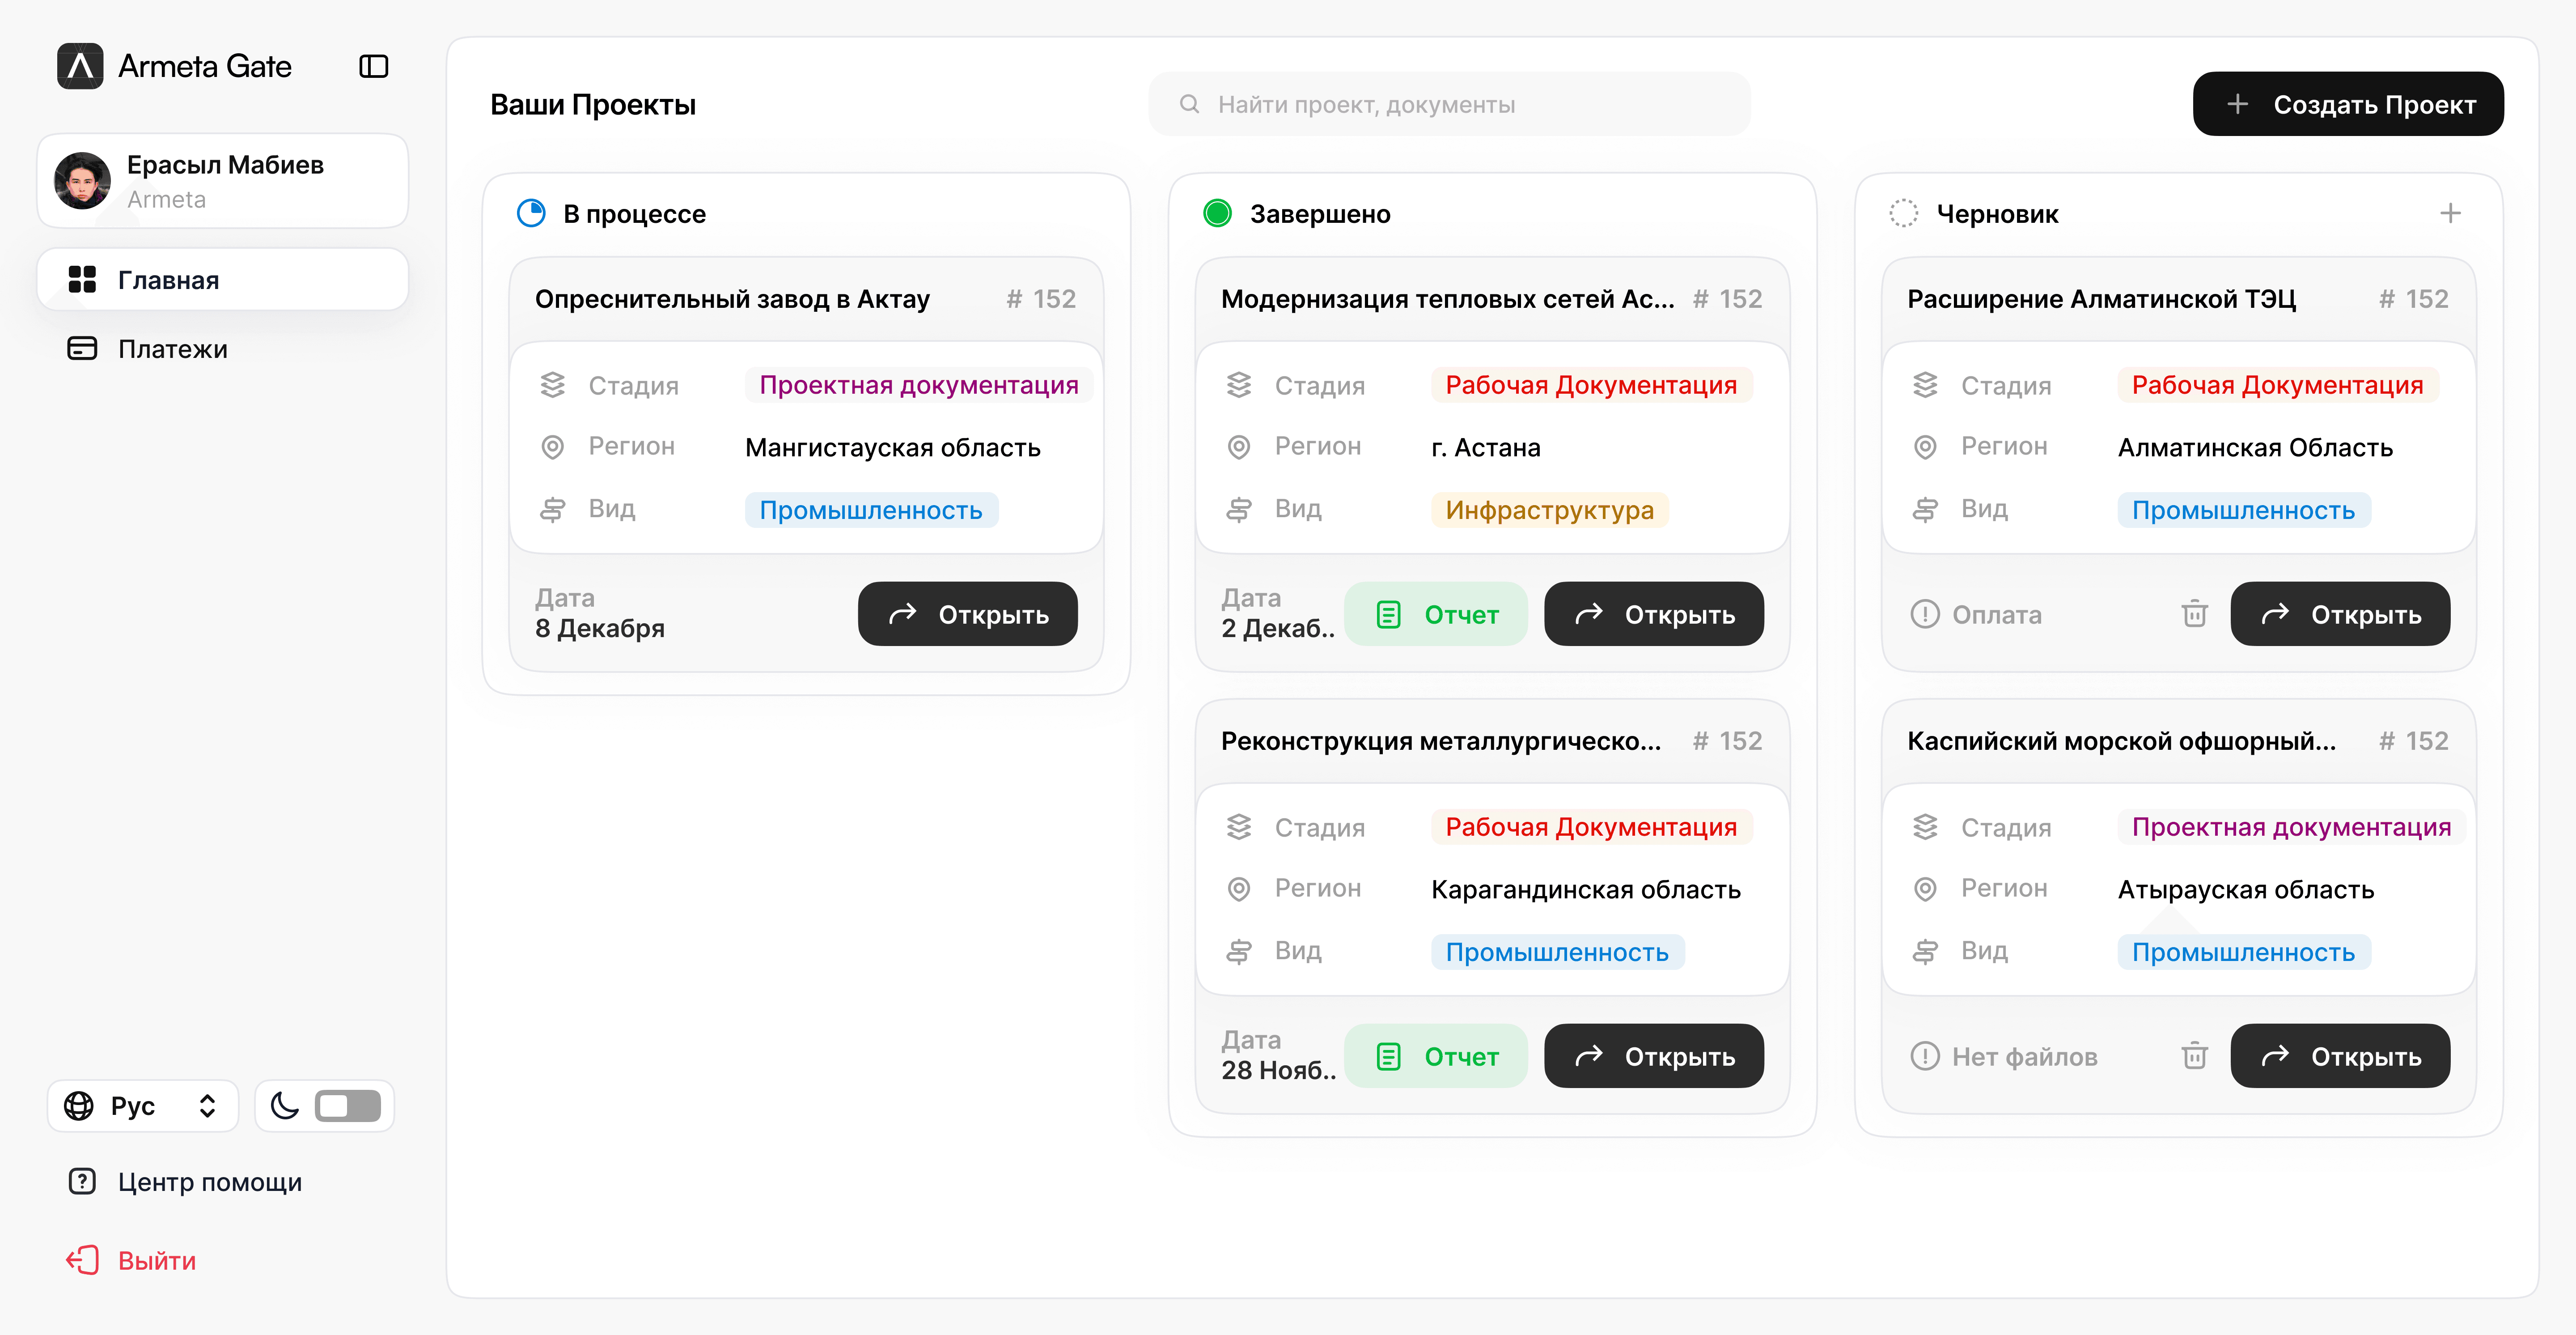Open Ерасыл Мабиев profile selector
The image size is (2576, 1335).
[x=222, y=181]
